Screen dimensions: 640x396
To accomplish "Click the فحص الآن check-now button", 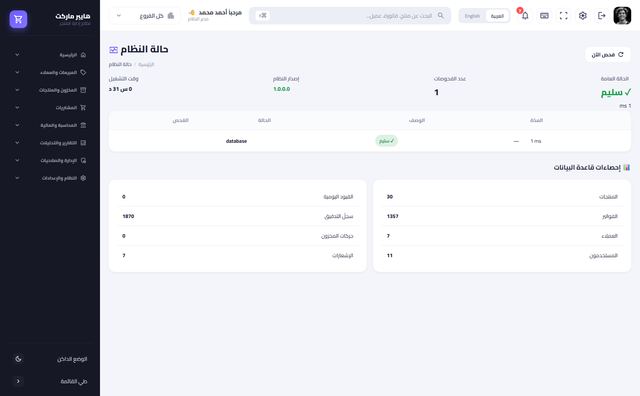I will [607, 54].
